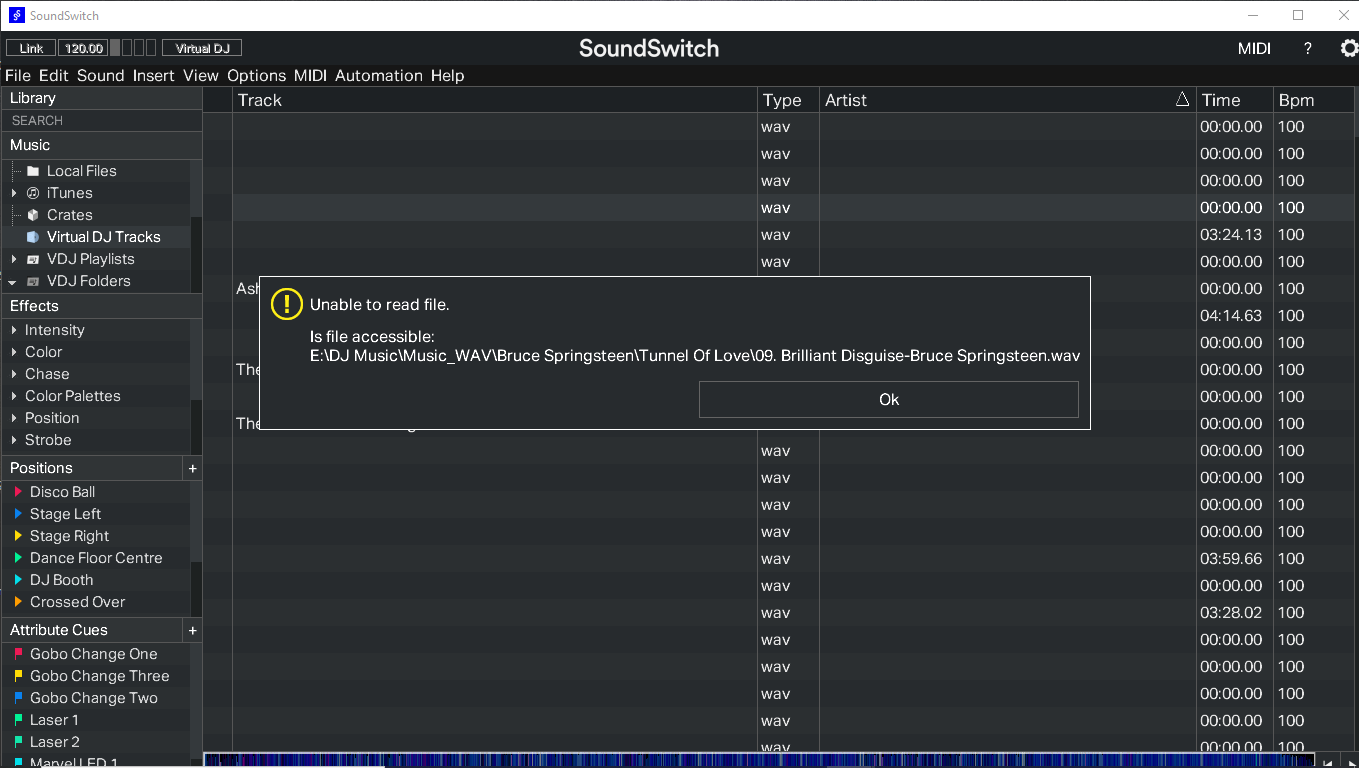
Task: Click the Virtual DJ source button
Action: [x=202, y=48]
